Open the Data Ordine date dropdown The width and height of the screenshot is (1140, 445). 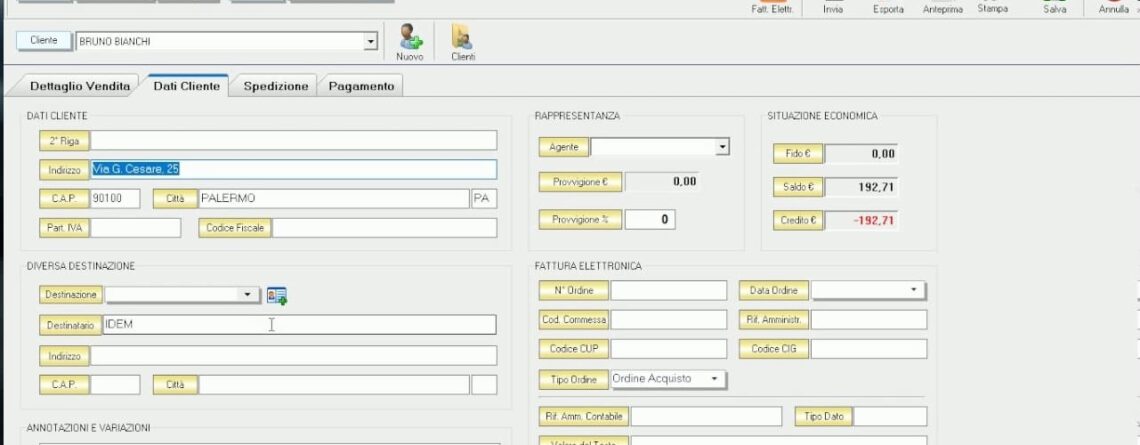[913, 289]
